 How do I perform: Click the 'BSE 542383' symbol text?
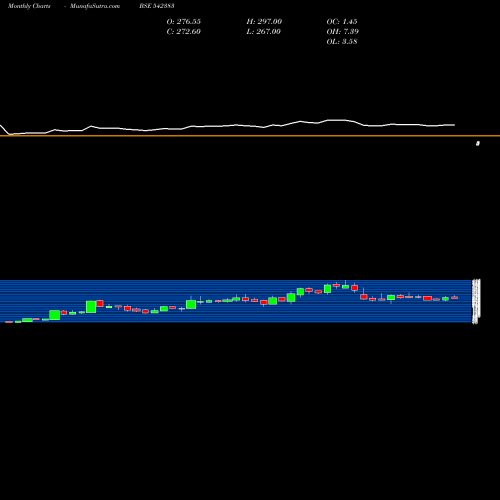tap(157, 6)
